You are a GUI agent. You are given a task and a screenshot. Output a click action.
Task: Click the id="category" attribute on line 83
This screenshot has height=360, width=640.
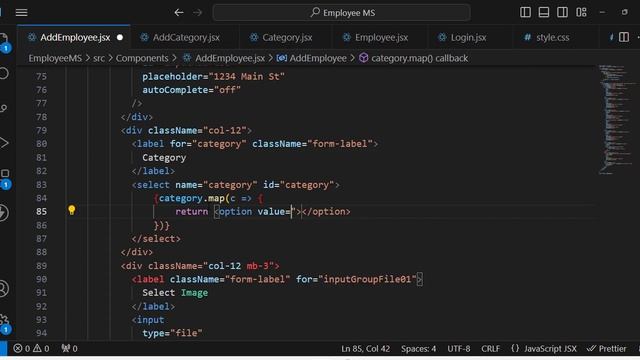(299, 185)
